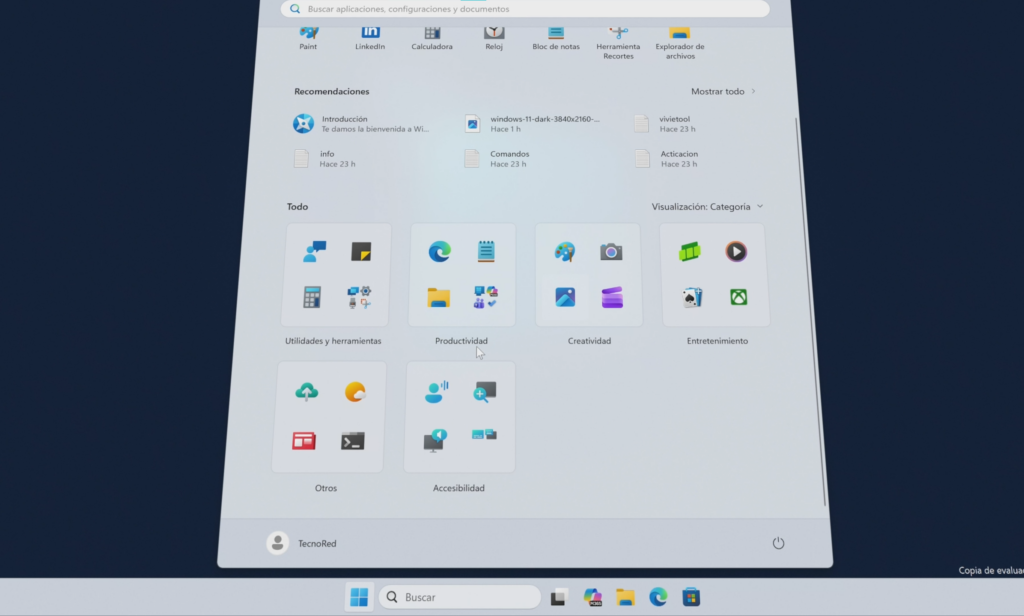Open Task View from the taskbar
Image resolution: width=1024 pixels, height=616 pixels.
pos(559,597)
